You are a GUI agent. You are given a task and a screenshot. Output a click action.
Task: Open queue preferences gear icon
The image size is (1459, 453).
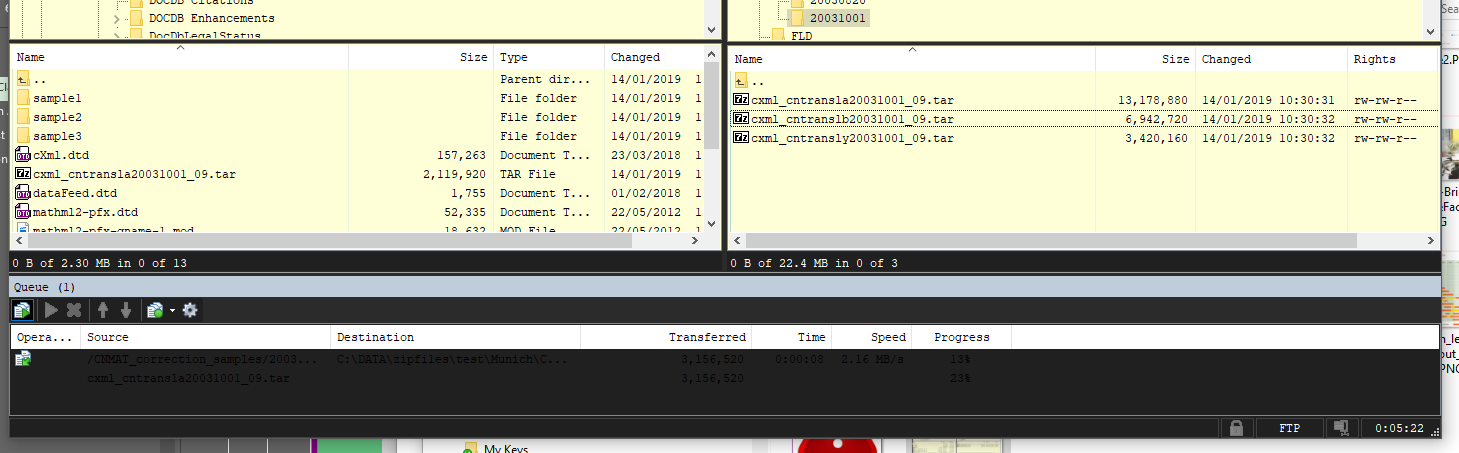[x=190, y=310]
